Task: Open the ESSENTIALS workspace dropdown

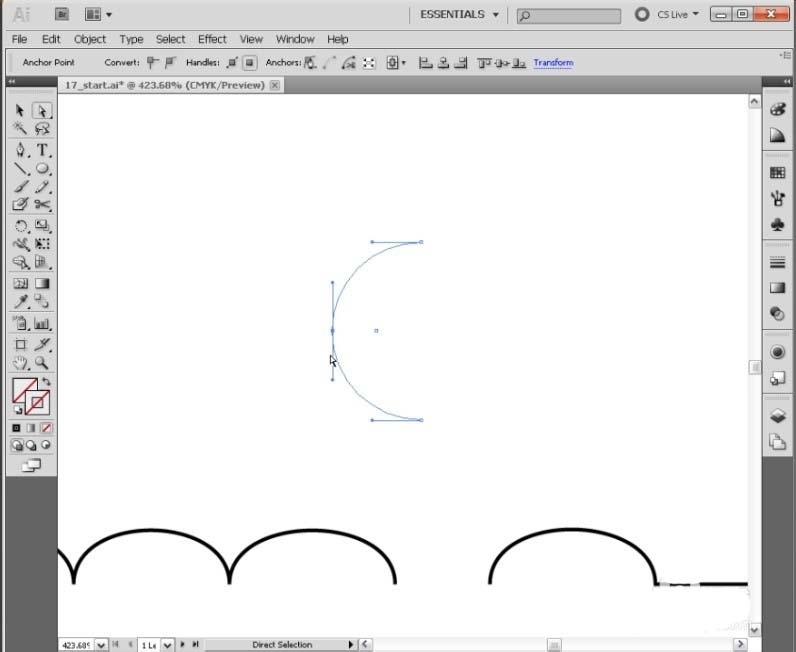Action: [x=459, y=14]
